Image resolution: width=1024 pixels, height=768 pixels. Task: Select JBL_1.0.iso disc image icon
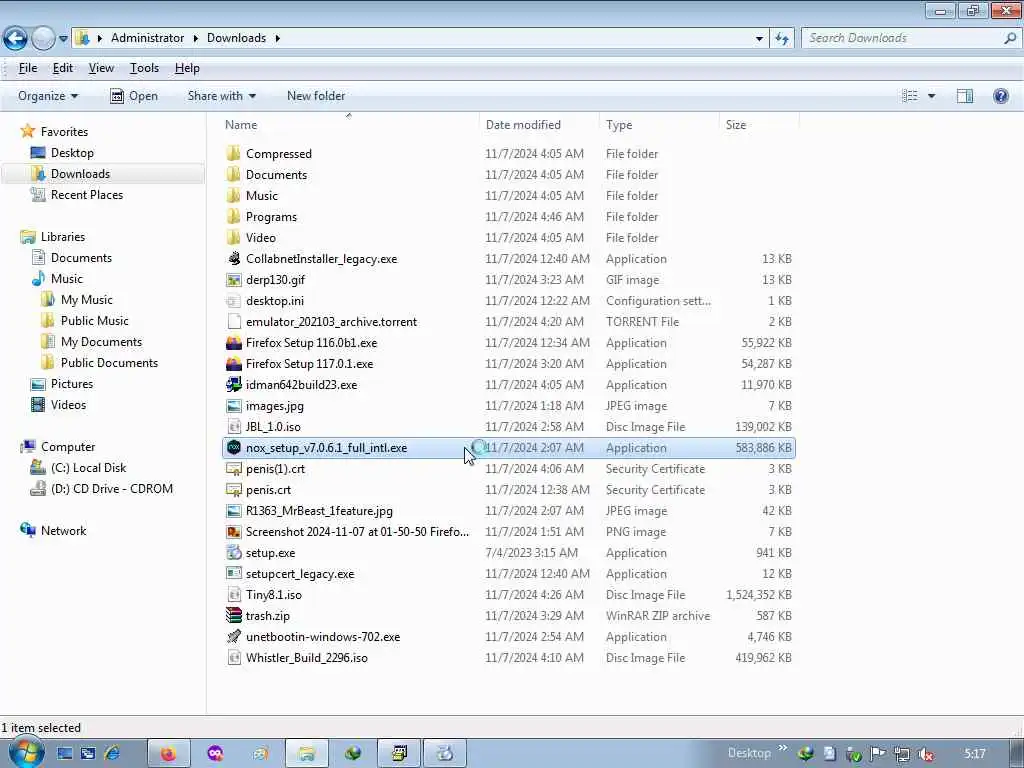pyautogui.click(x=234, y=426)
